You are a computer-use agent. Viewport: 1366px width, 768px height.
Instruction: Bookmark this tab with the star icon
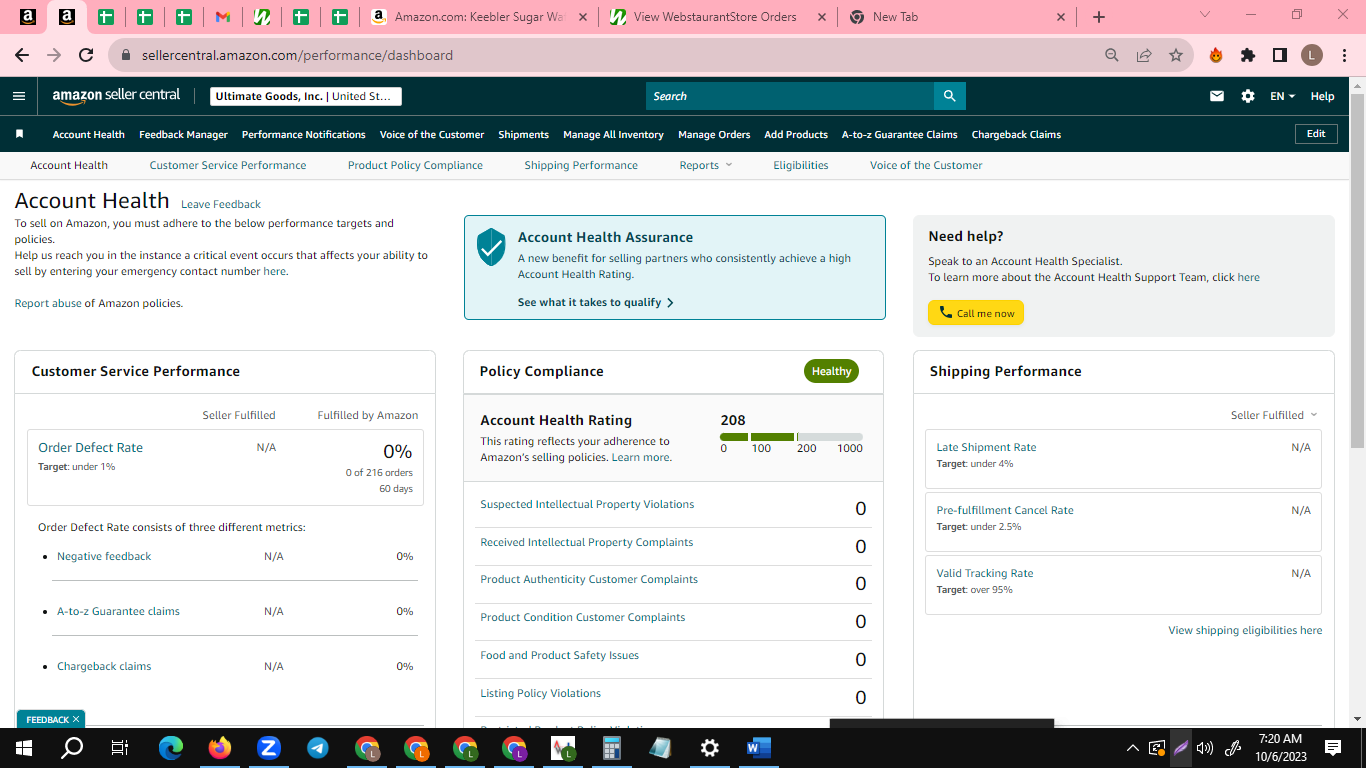point(1176,56)
